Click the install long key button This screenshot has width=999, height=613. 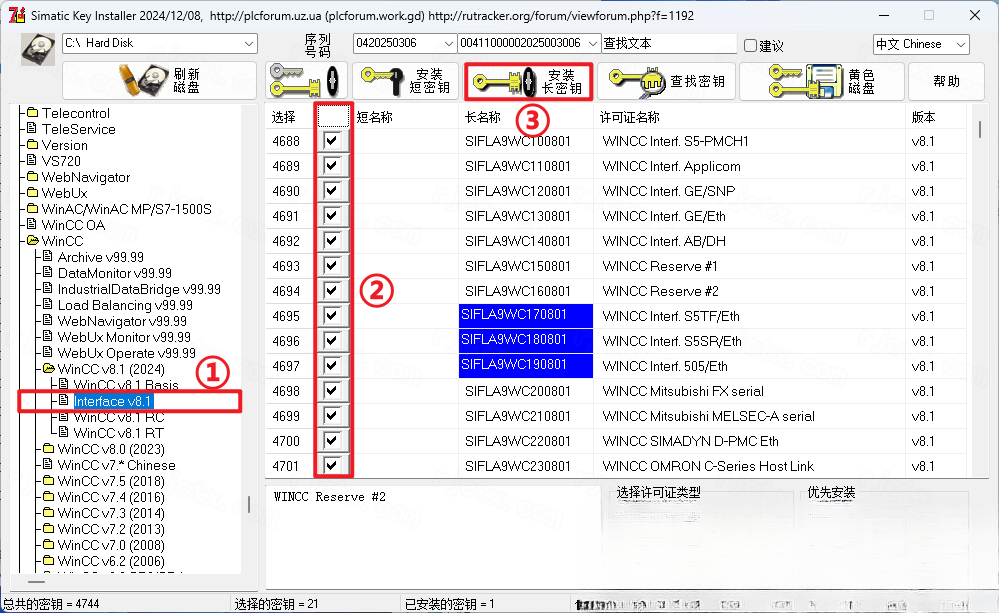pos(528,82)
